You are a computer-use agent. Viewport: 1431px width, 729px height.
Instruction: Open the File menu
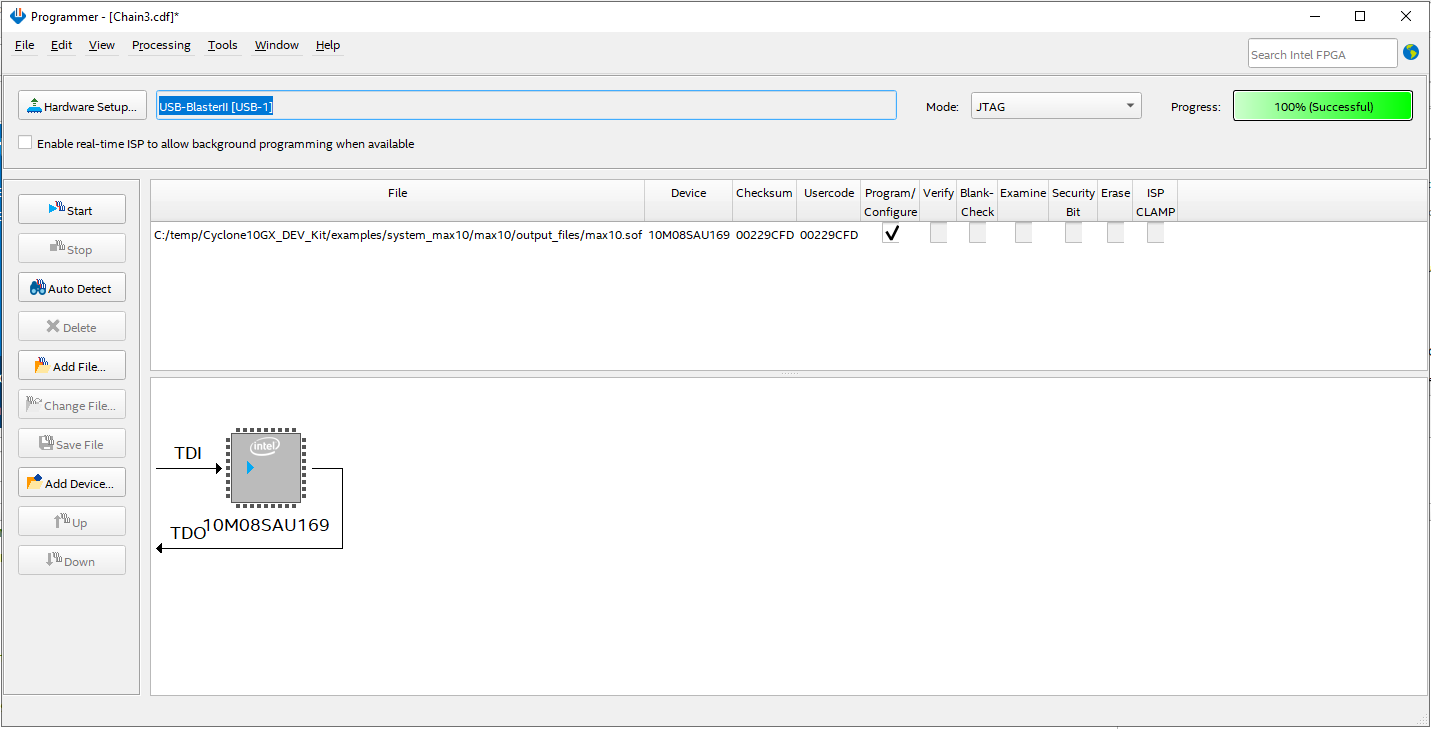[x=25, y=45]
